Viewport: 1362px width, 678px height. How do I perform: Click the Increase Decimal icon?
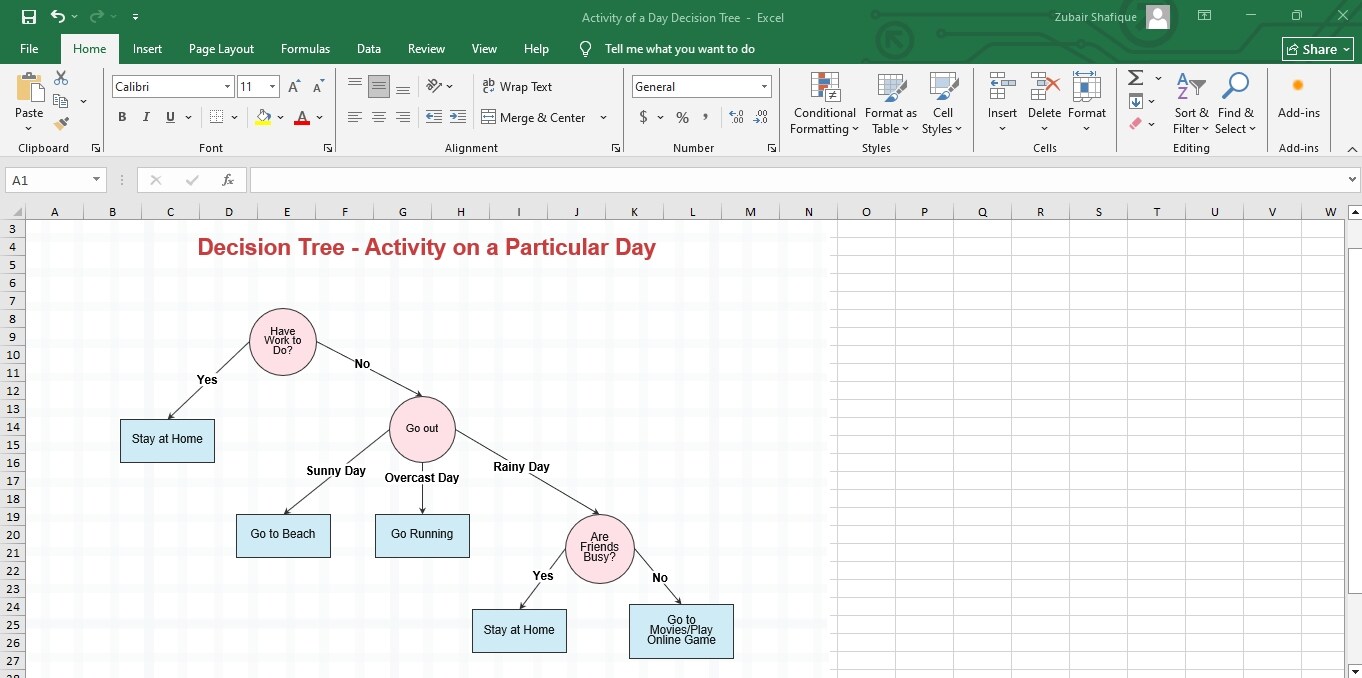736,117
